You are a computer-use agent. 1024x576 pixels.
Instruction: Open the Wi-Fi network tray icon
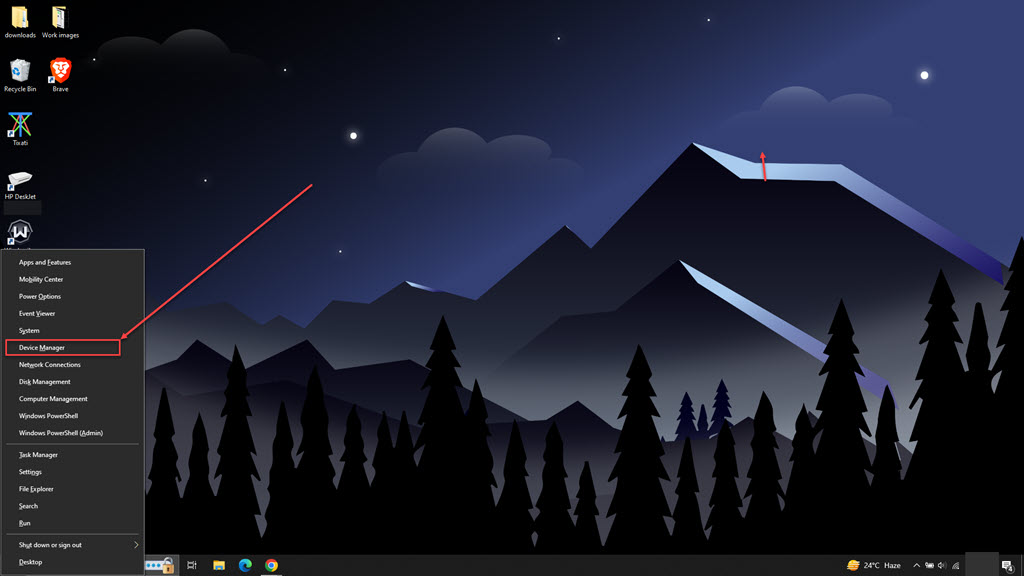955,566
